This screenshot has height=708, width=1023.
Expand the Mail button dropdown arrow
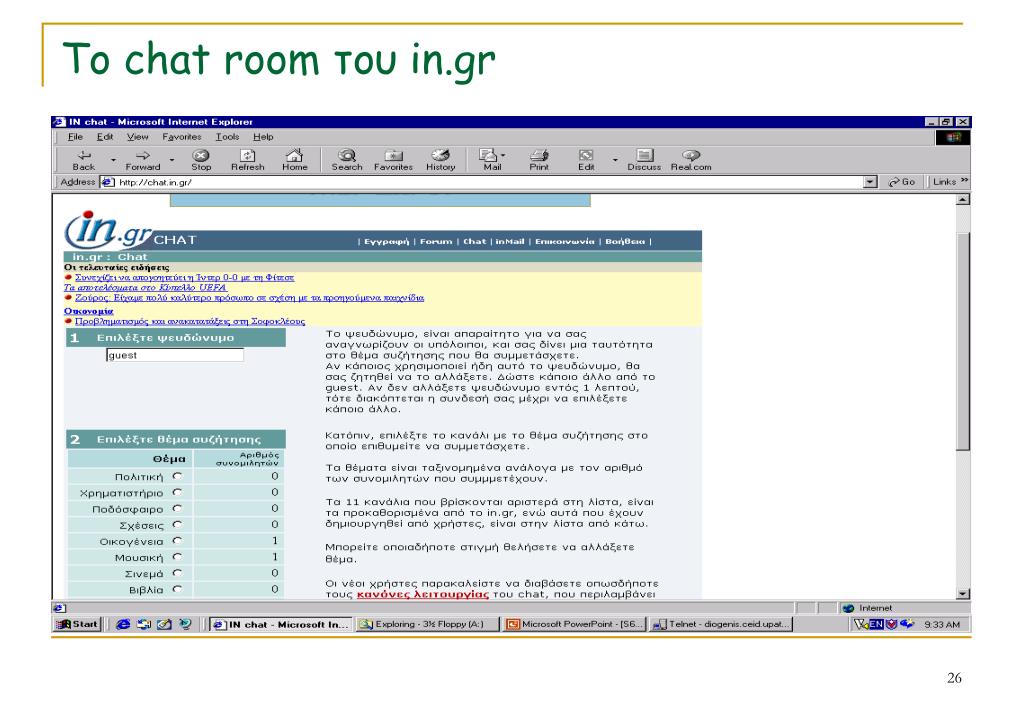click(503, 155)
